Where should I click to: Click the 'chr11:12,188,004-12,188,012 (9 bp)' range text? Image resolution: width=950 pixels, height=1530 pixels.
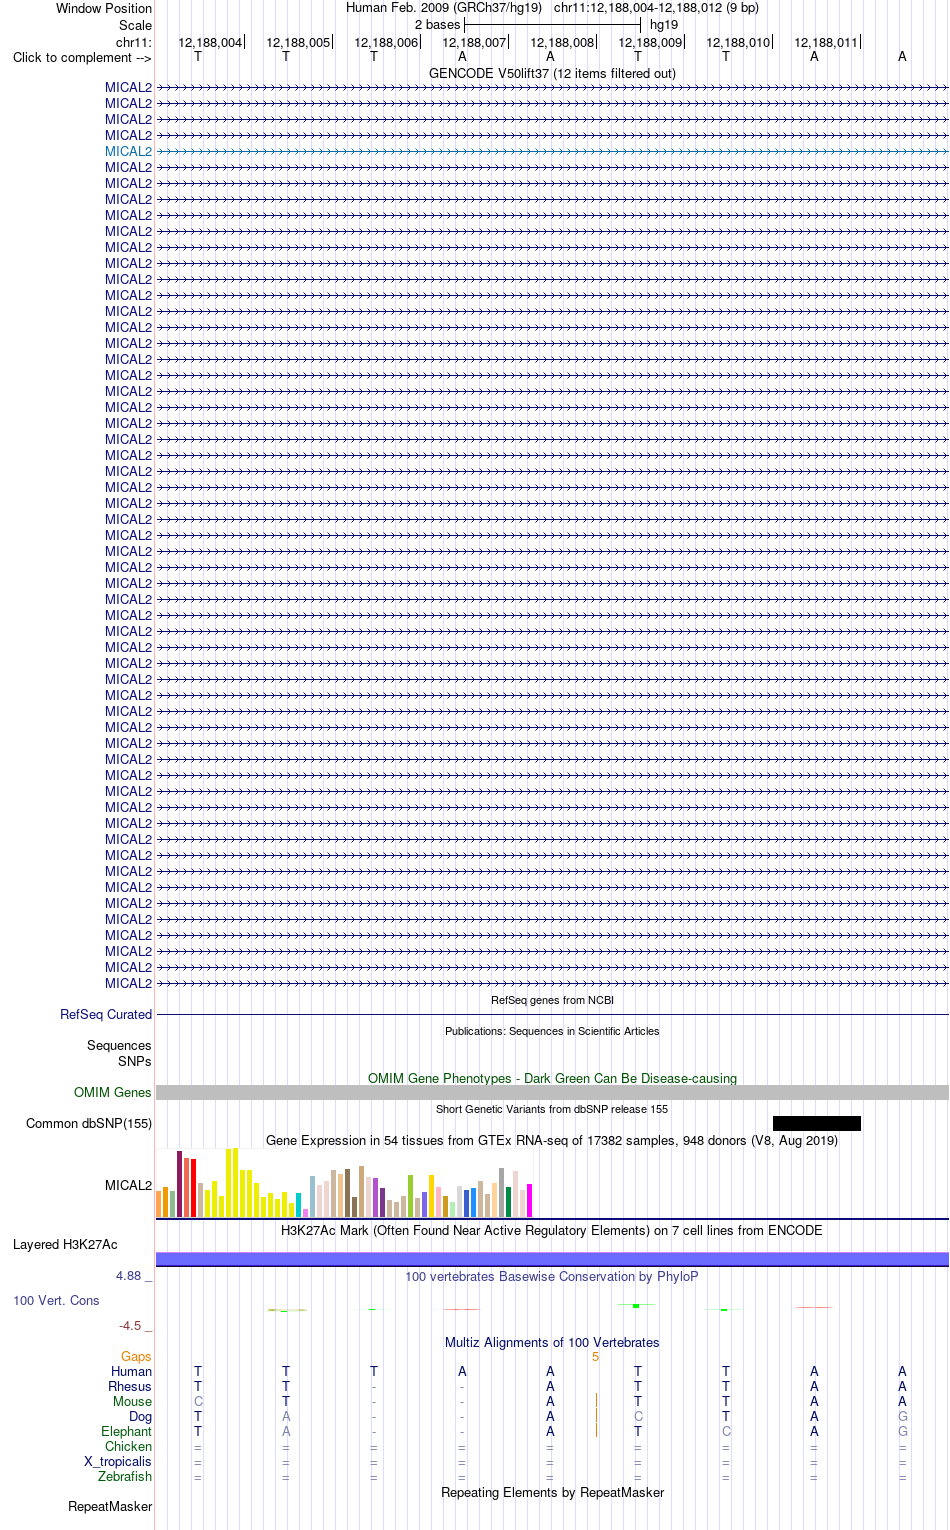656,7
